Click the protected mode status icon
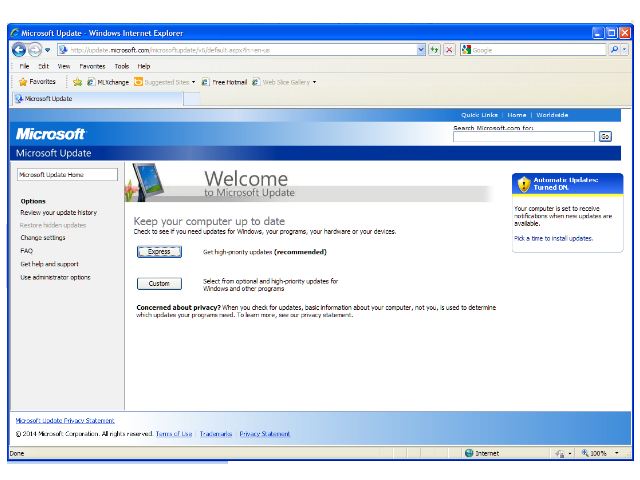Viewport: 640px width, 480px height. pos(560,453)
